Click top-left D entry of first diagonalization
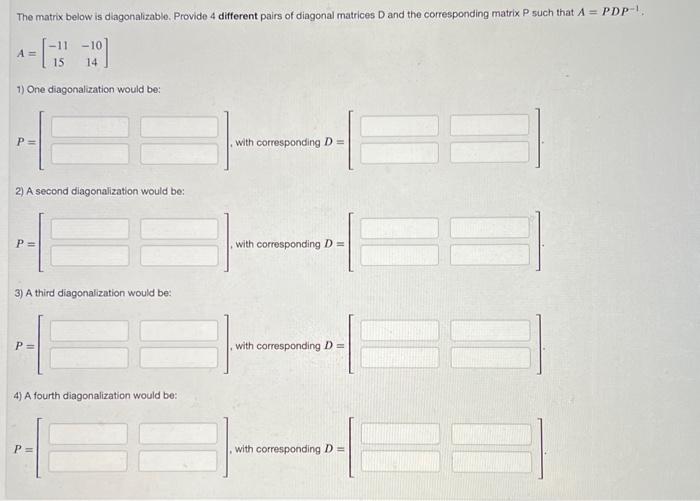The width and height of the screenshot is (700, 501). 399,126
